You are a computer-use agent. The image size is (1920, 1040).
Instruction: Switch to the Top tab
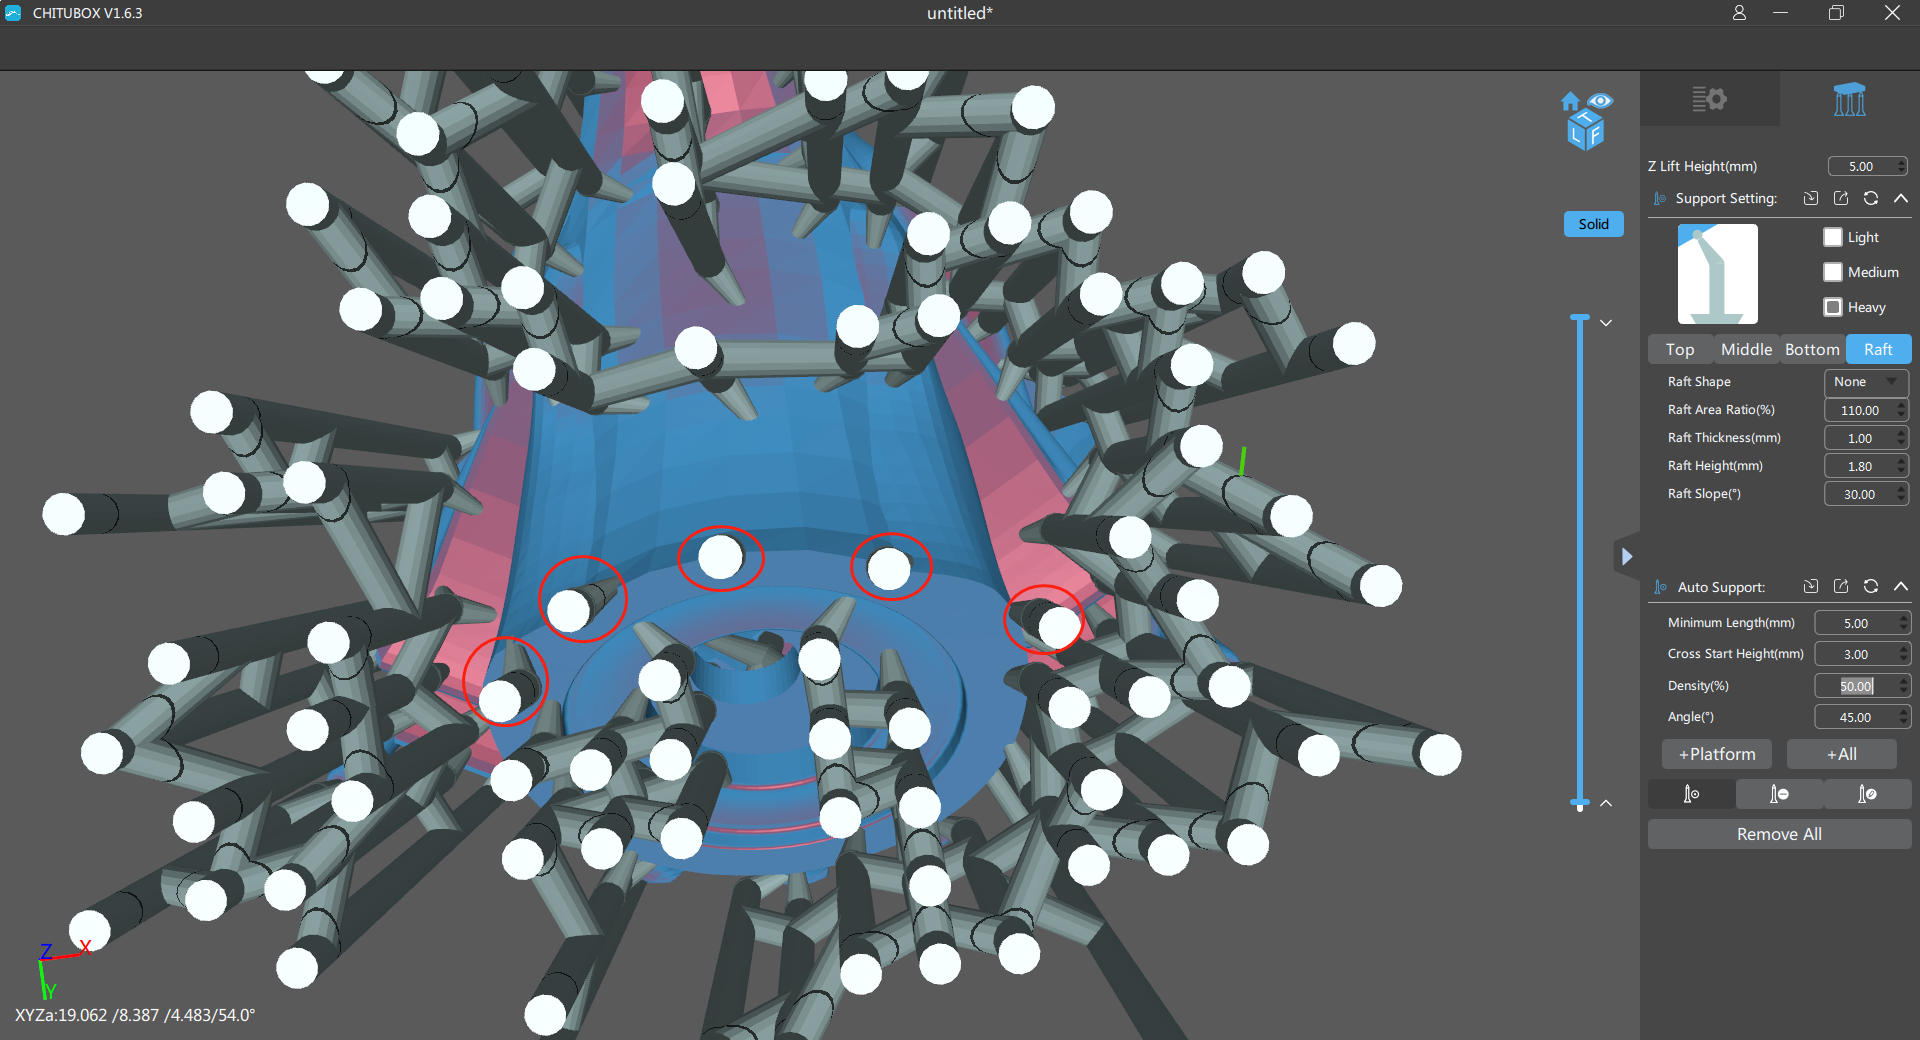click(1680, 349)
